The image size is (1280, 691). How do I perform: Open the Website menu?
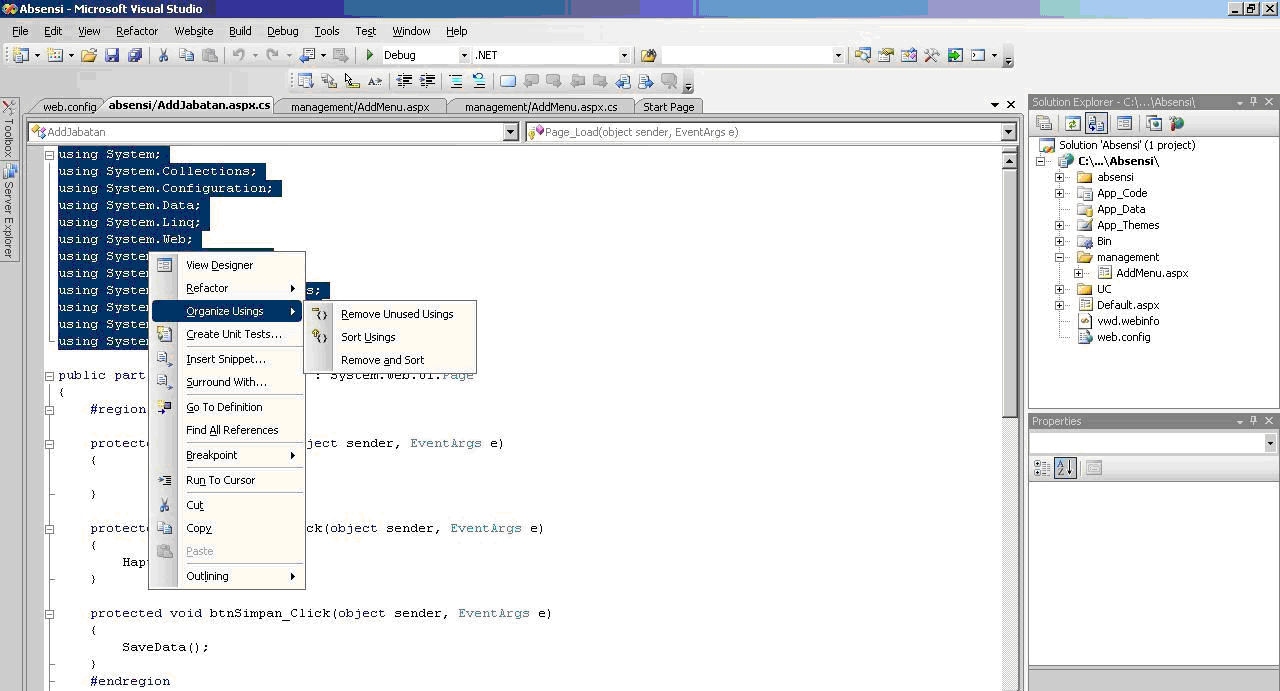point(192,31)
